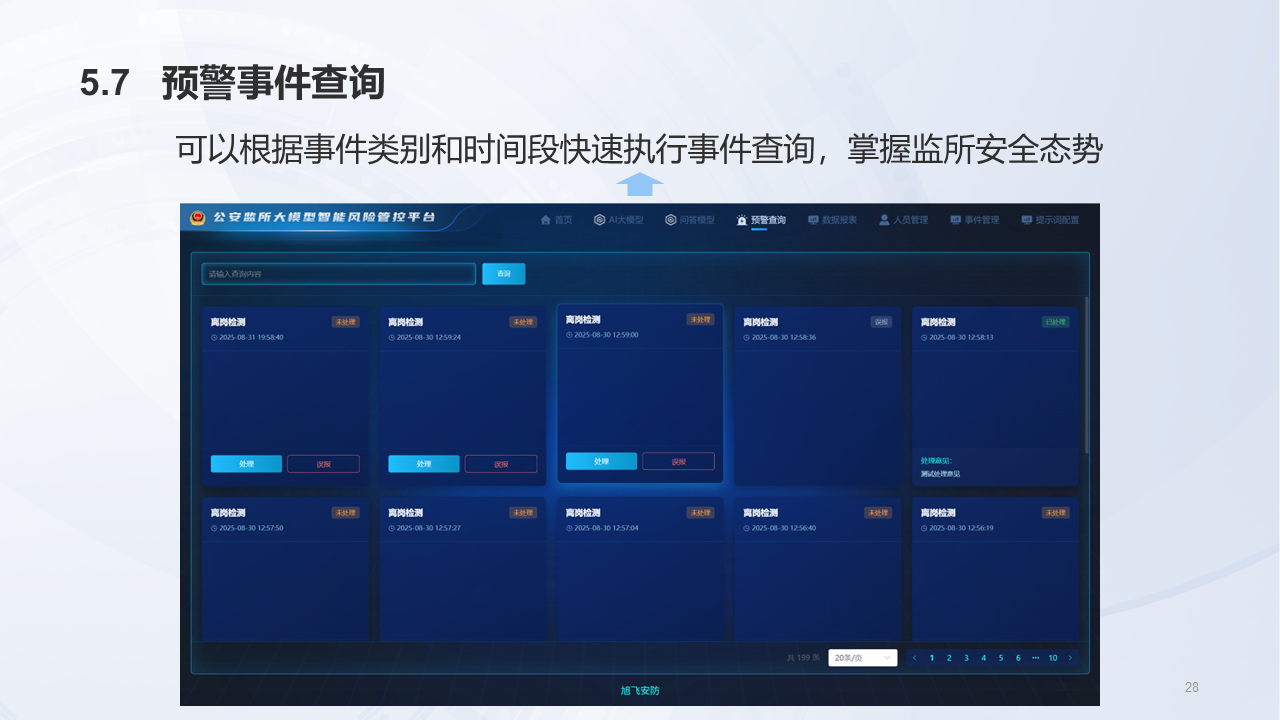
Task: Select page 5 in pagination
Action: [x=1001, y=658]
